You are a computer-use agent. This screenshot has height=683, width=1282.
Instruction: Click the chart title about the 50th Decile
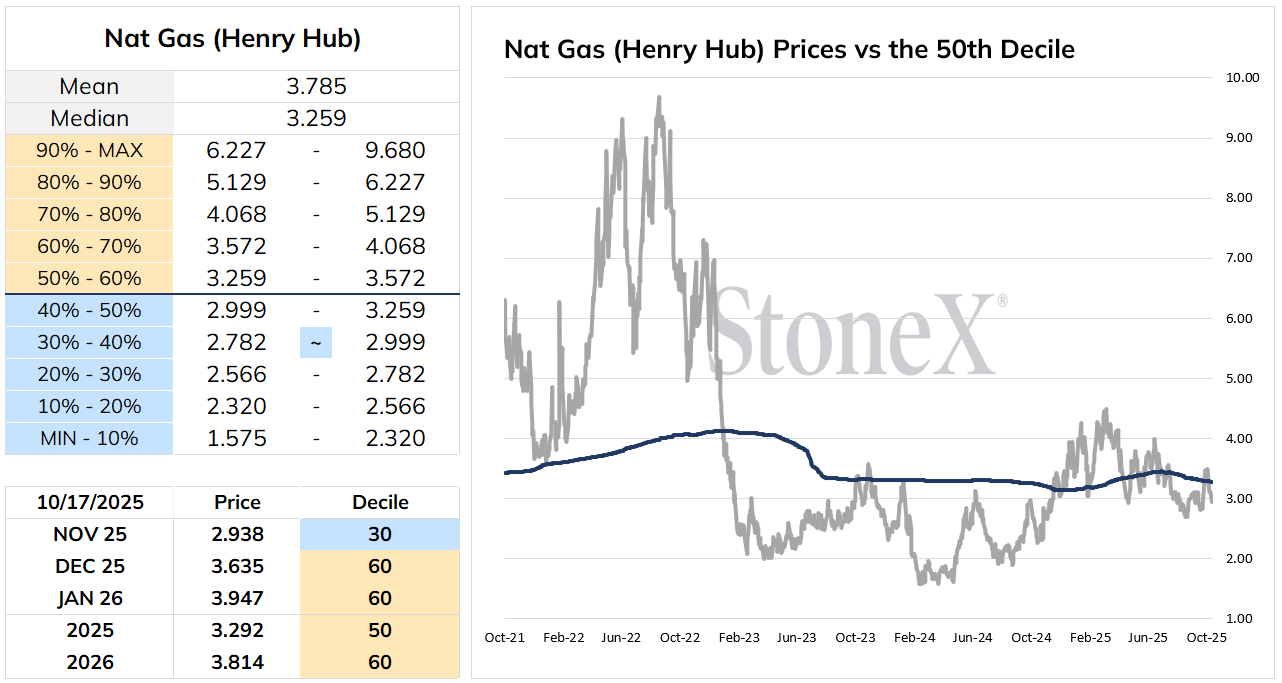point(789,49)
